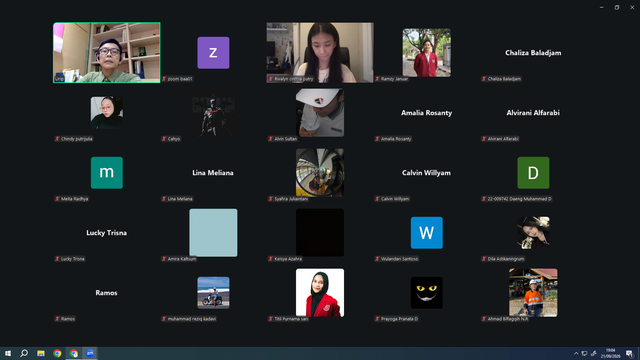Select the large Lucky Trisna name tile

(x=107, y=233)
